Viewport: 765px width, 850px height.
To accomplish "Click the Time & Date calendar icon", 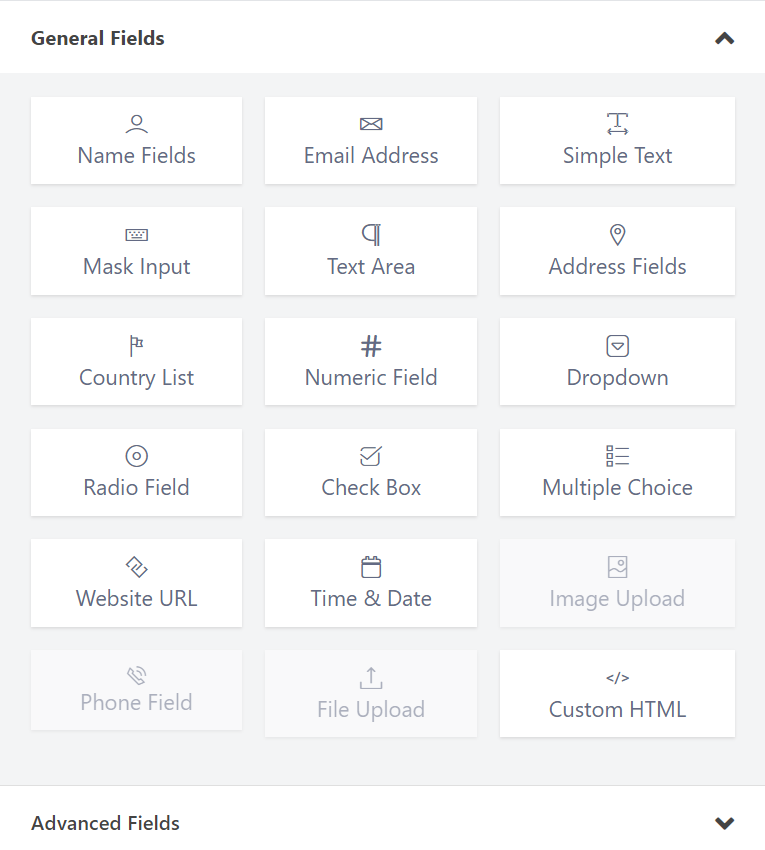I will tap(371, 567).
